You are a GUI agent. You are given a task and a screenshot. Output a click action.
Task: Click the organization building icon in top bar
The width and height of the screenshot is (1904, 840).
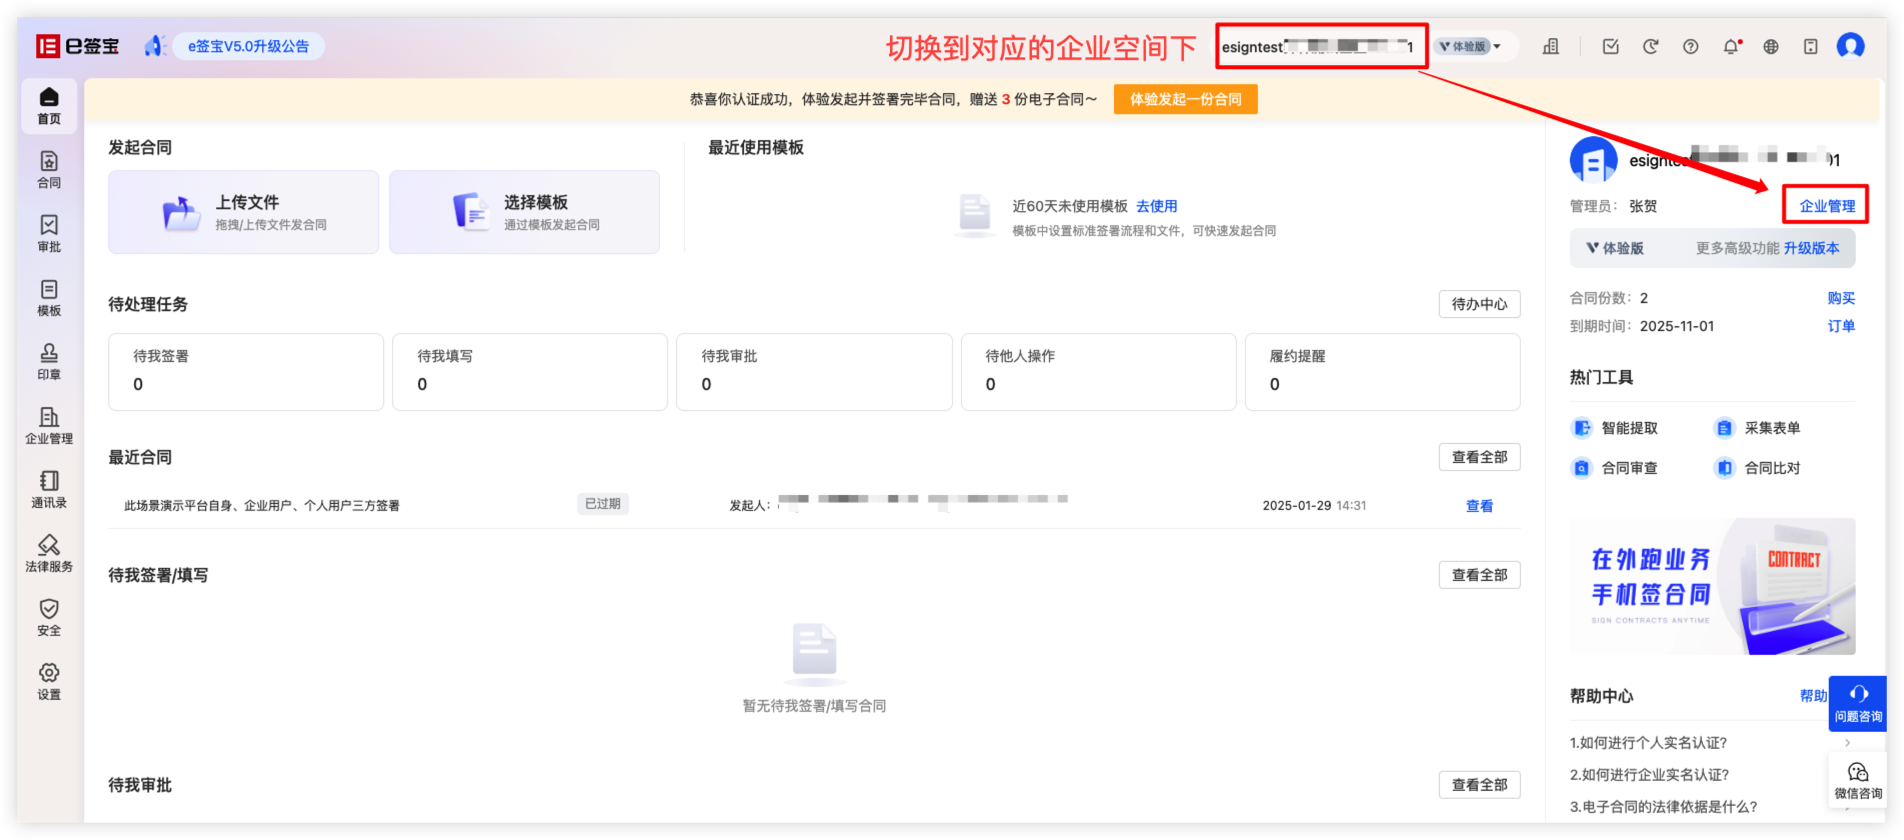[x=1551, y=46]
